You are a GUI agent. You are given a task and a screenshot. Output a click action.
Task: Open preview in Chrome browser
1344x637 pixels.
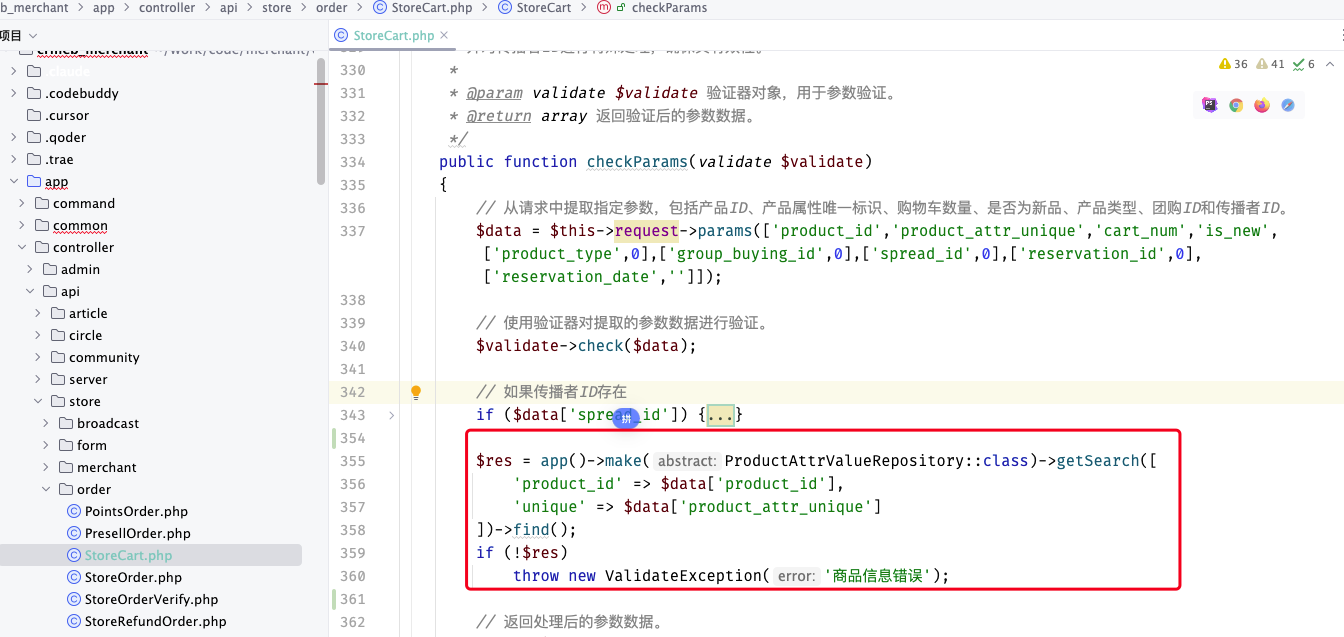(1236, 105)
